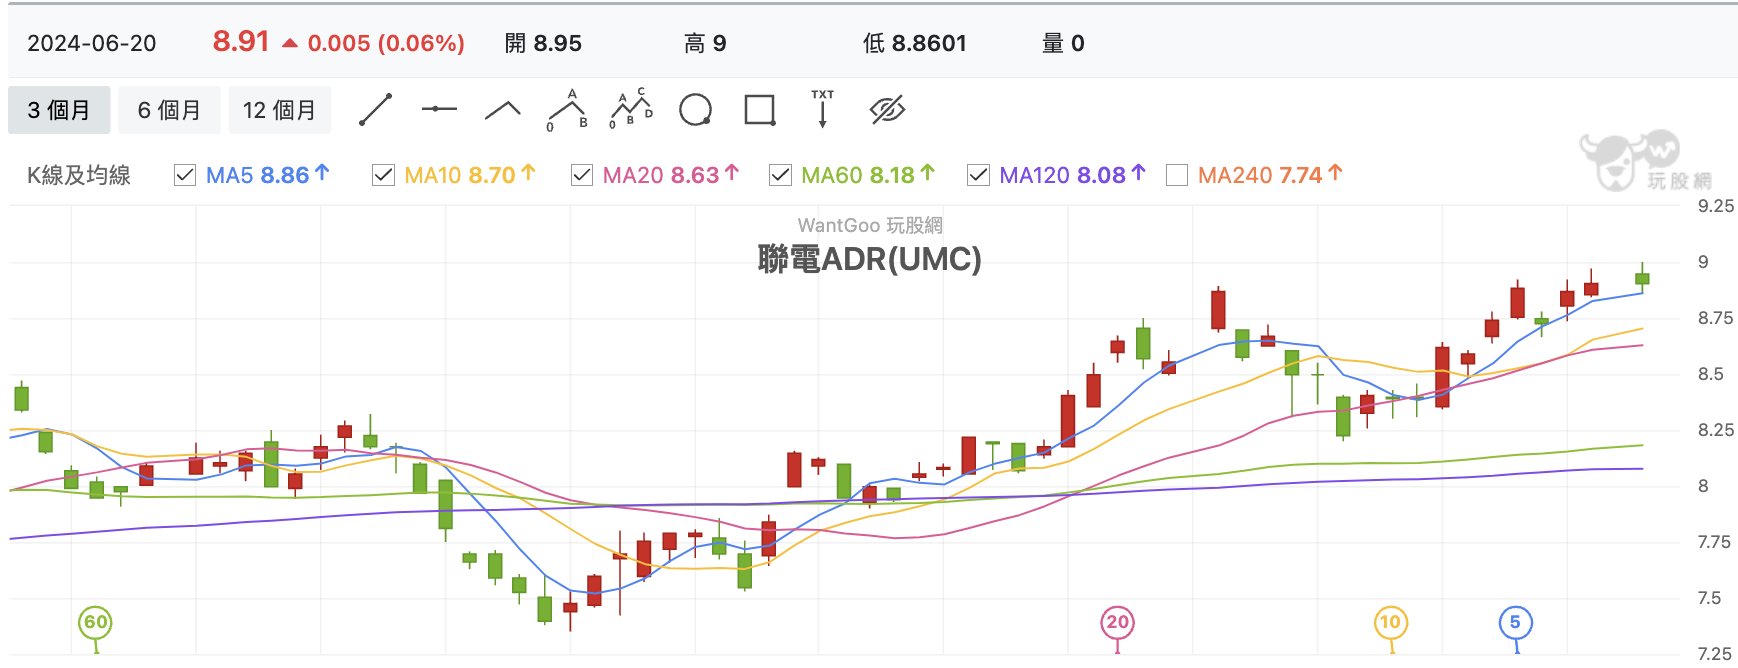Select the angle line drawing tool
1738x668 pixels.
click(503, 110)
